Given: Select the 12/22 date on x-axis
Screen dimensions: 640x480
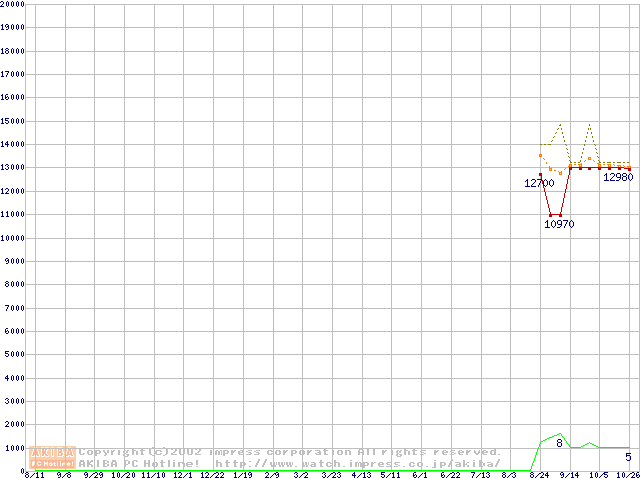Looking at the screenshot, I should (212, 476).
